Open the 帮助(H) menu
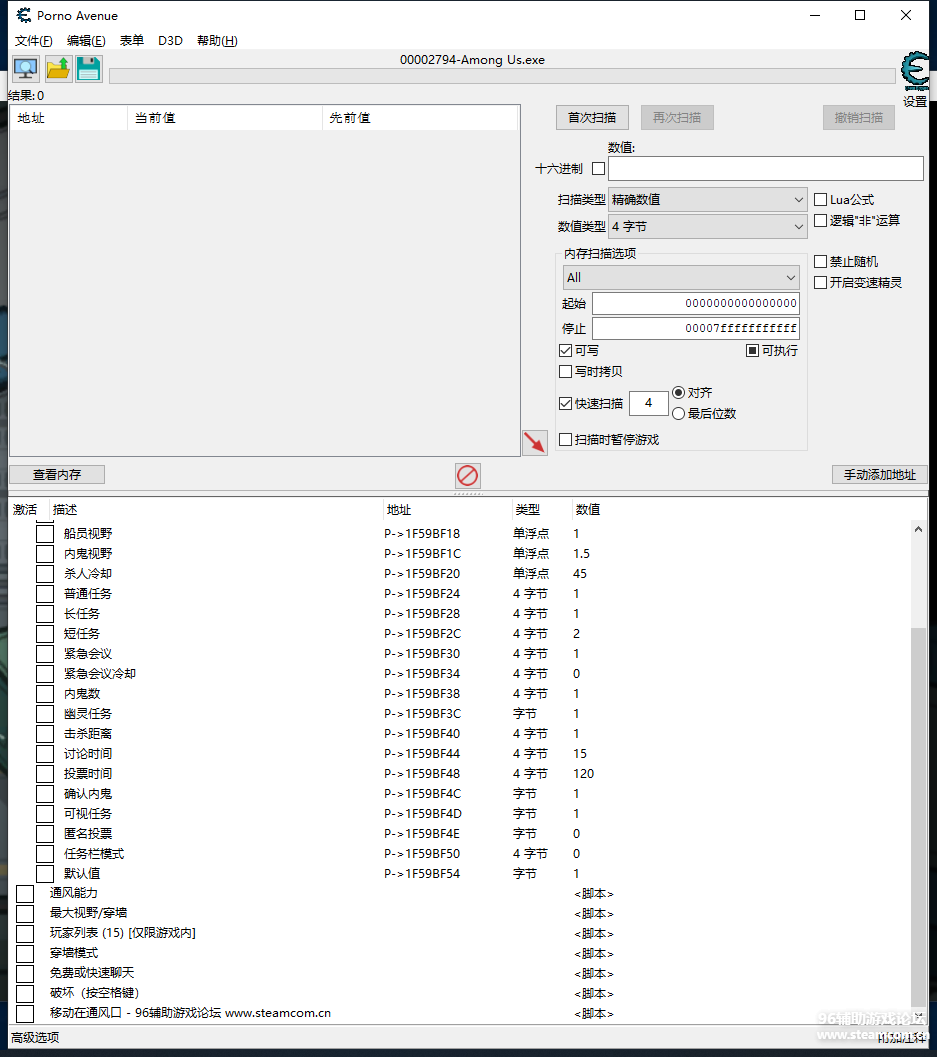This screenshot has height=1057, width=937. point(217,41)
